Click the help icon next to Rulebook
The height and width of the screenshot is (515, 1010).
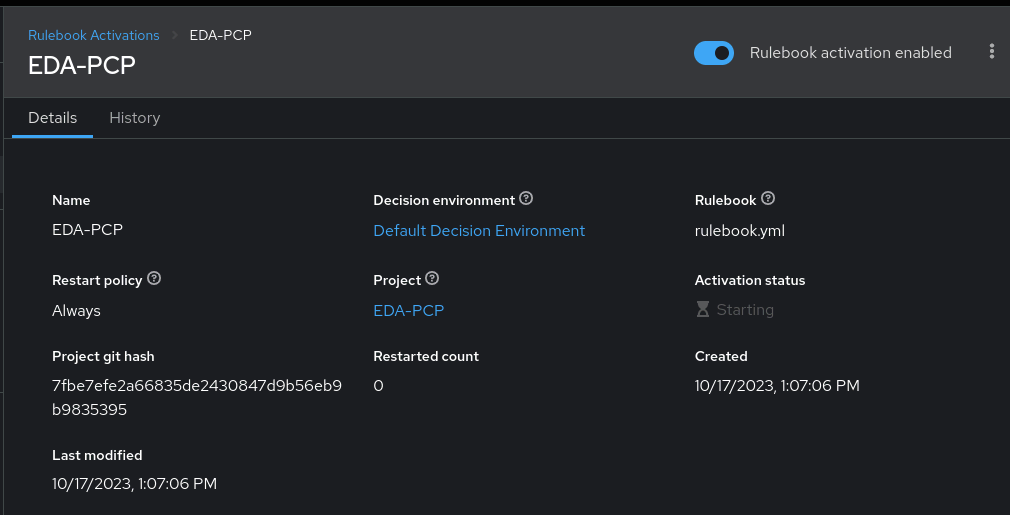click(x=768, y=199)
